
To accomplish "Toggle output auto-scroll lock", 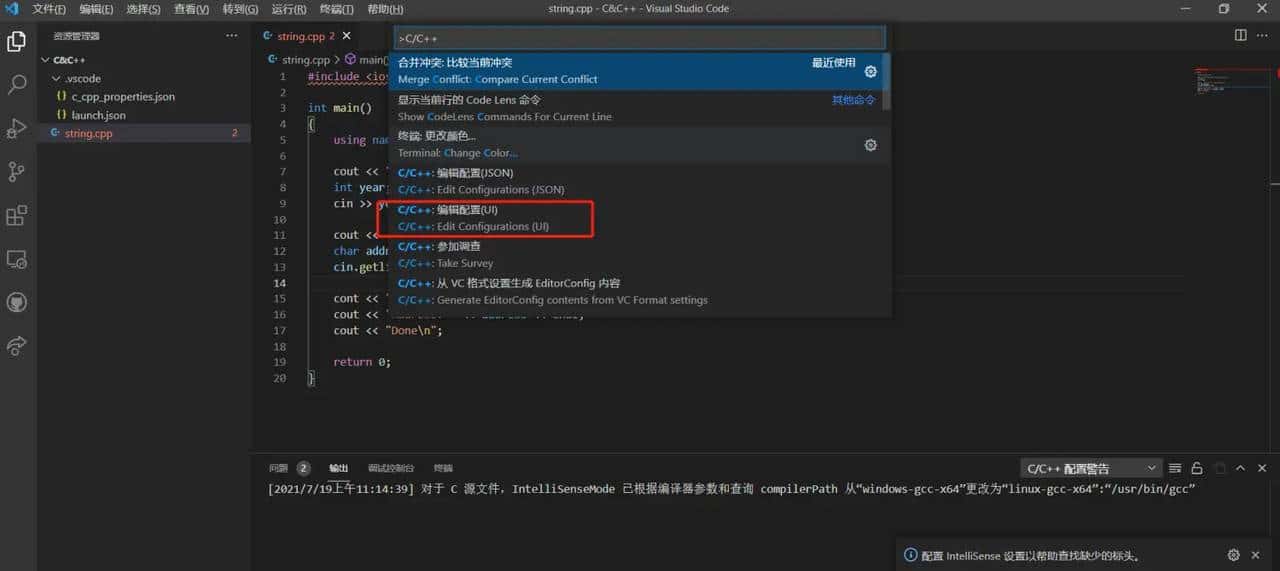I will [1197, 468].
